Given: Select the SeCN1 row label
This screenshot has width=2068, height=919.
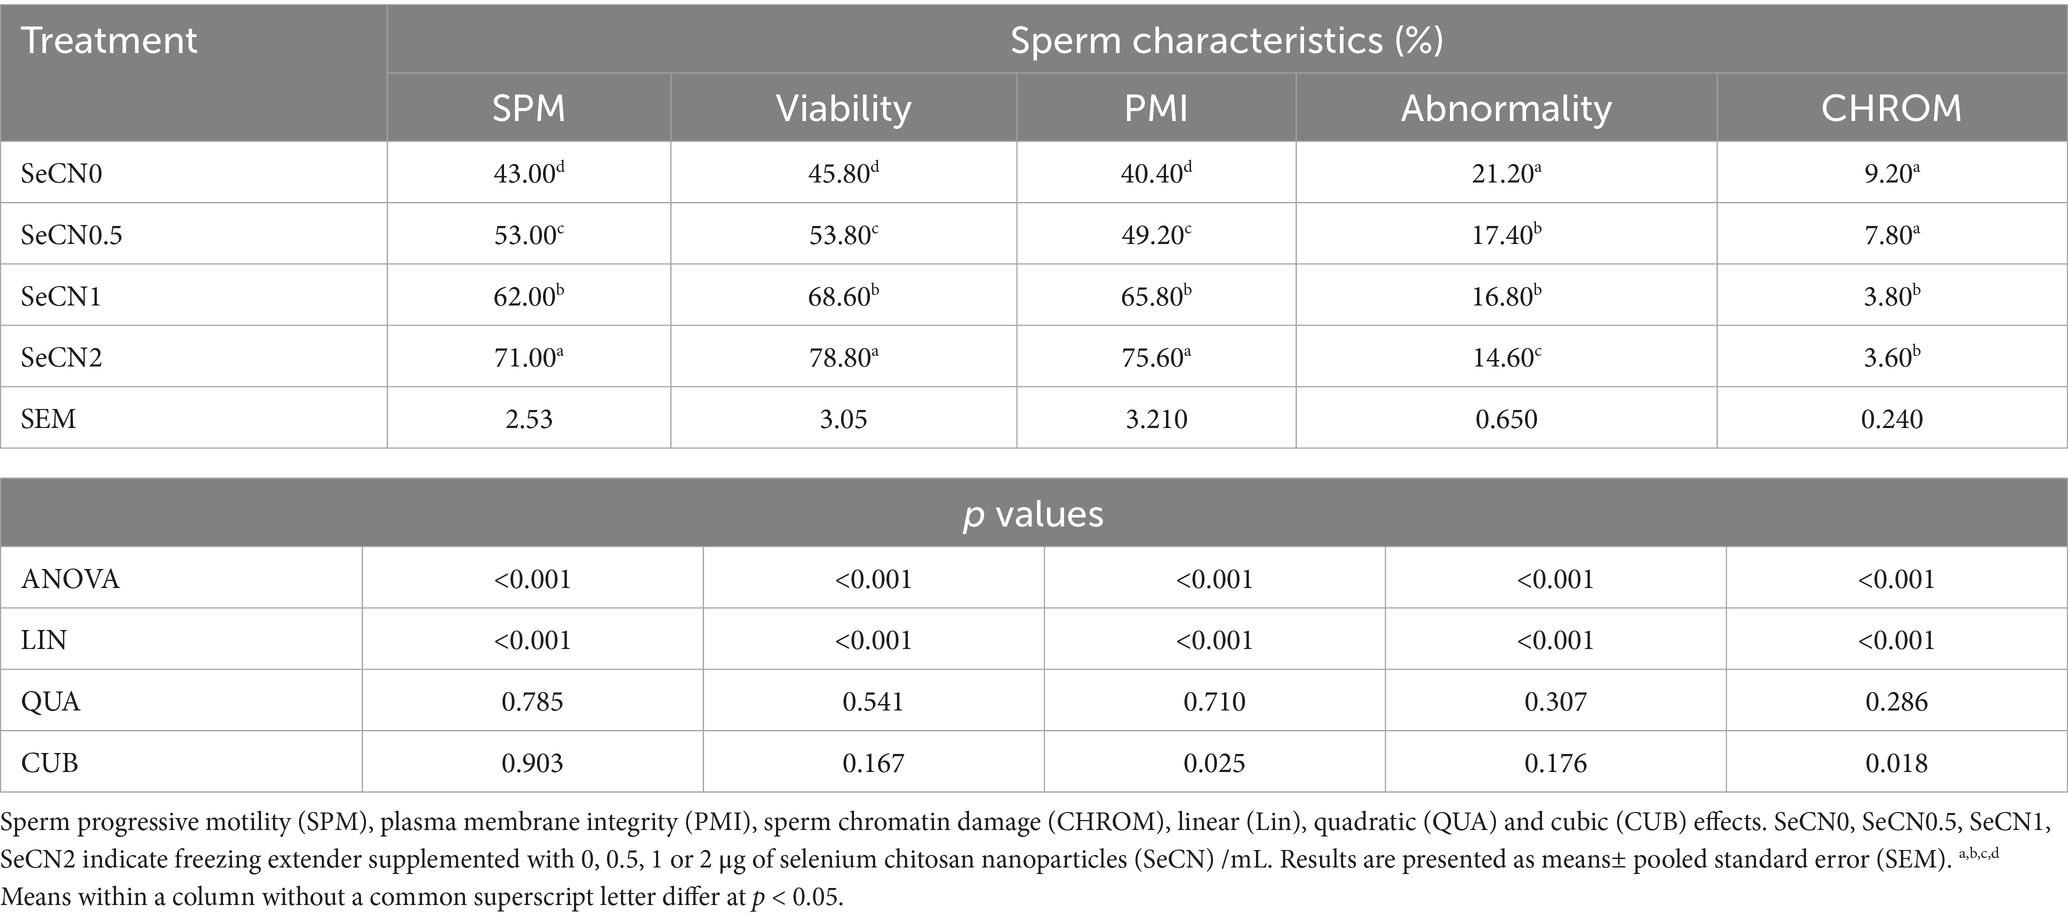Looking at the screenshot, I should click(x=61, y=297).
